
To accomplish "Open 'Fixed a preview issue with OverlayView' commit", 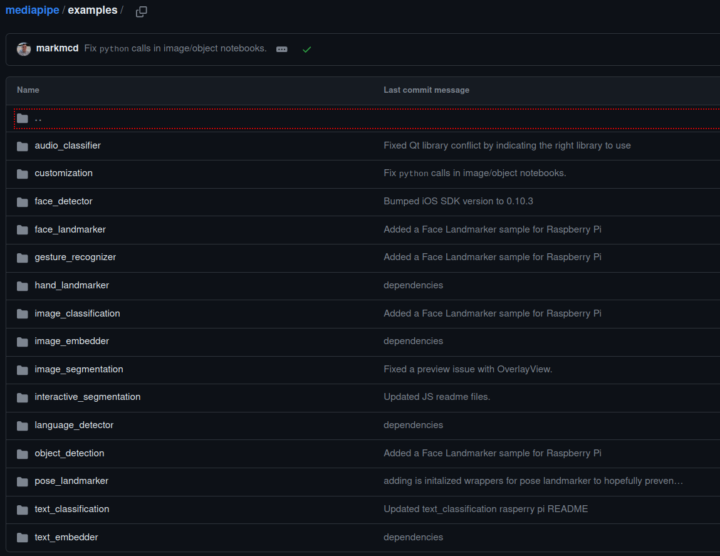I will pyautogui.click(x=468, y=369).
